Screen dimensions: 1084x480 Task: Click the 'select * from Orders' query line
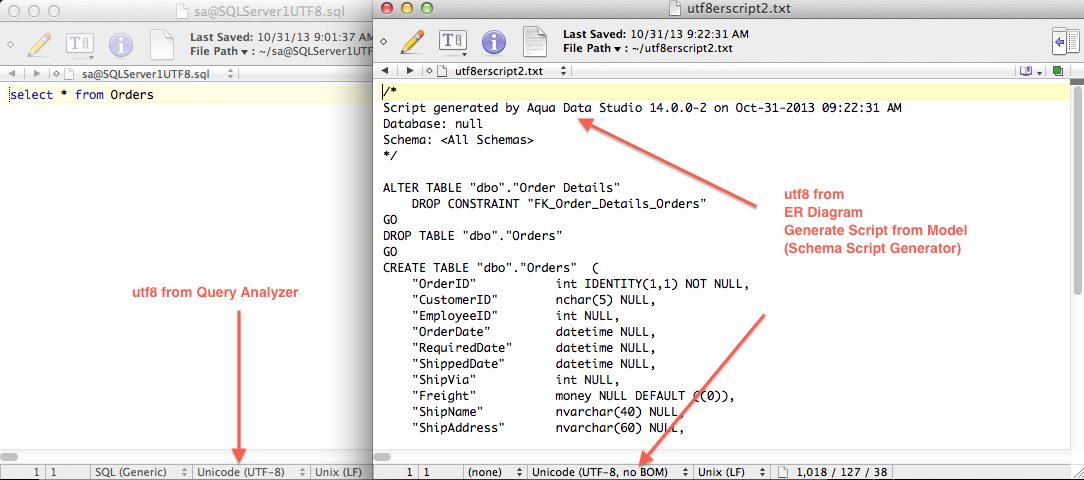click(82, 95)
